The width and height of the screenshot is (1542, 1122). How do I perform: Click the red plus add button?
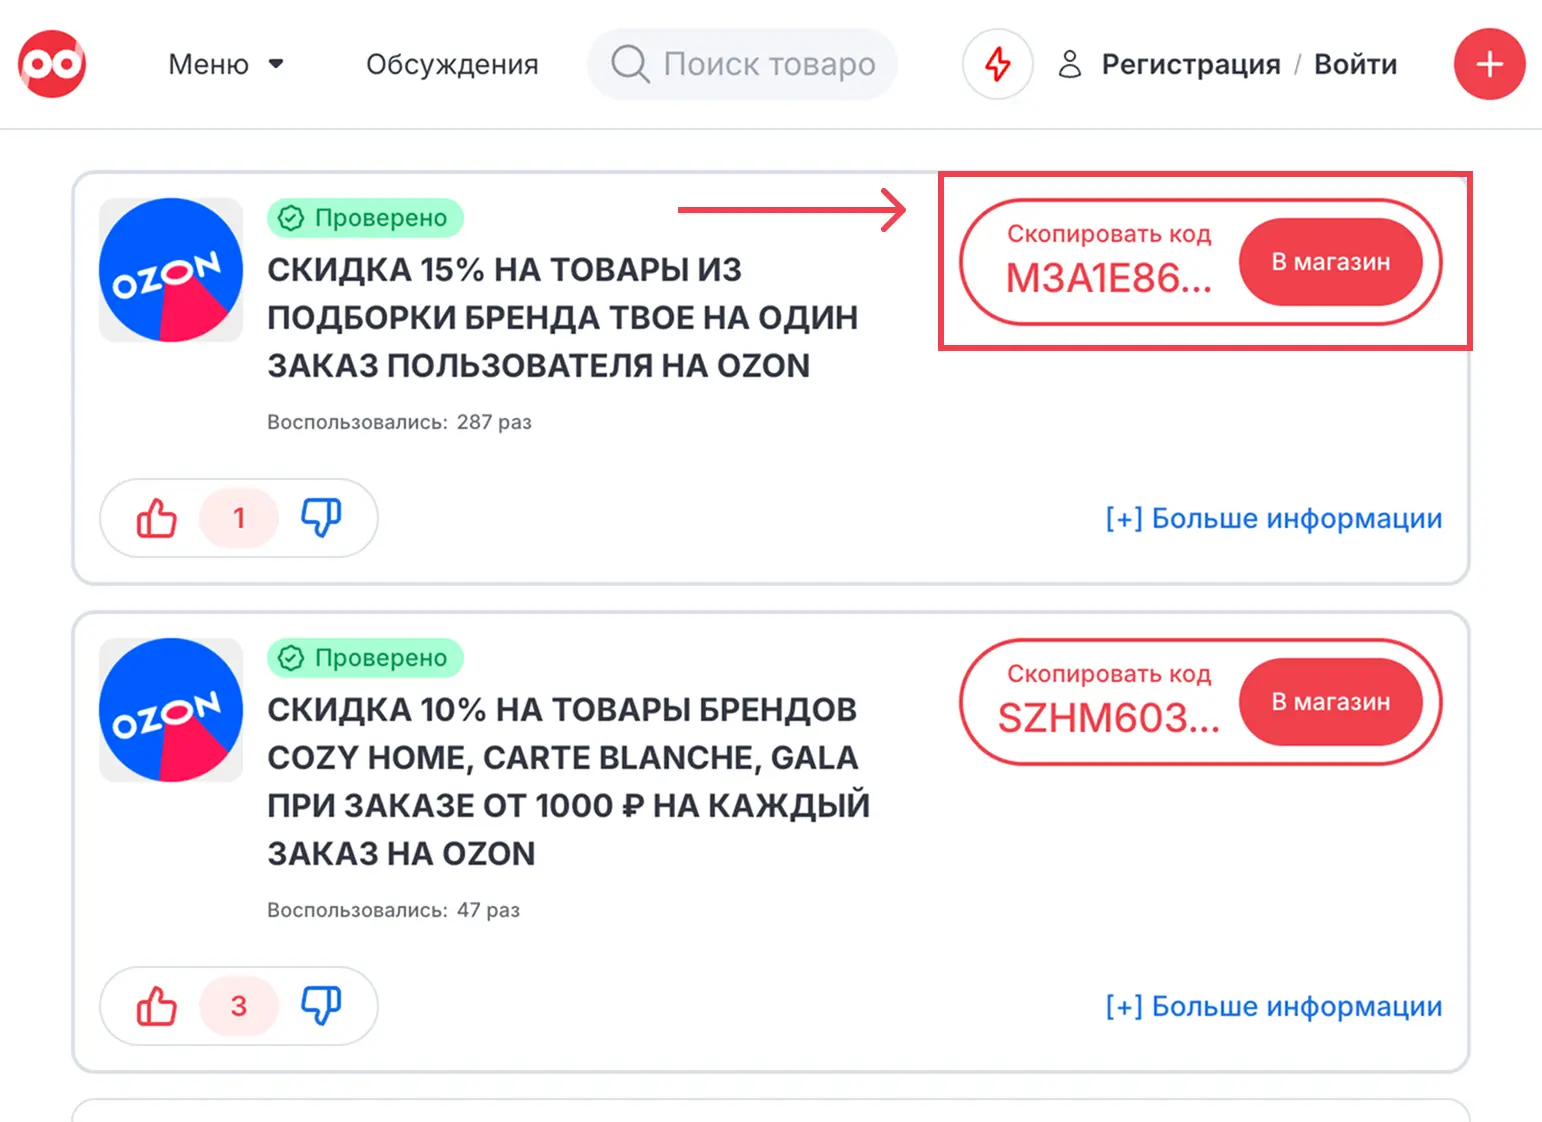point(1489,64)
